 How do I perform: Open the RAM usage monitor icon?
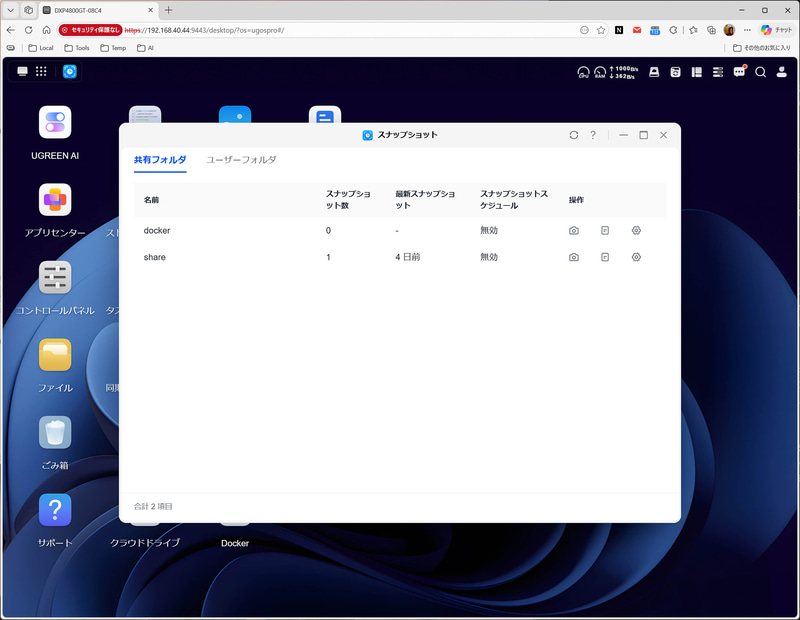[600, 72]
